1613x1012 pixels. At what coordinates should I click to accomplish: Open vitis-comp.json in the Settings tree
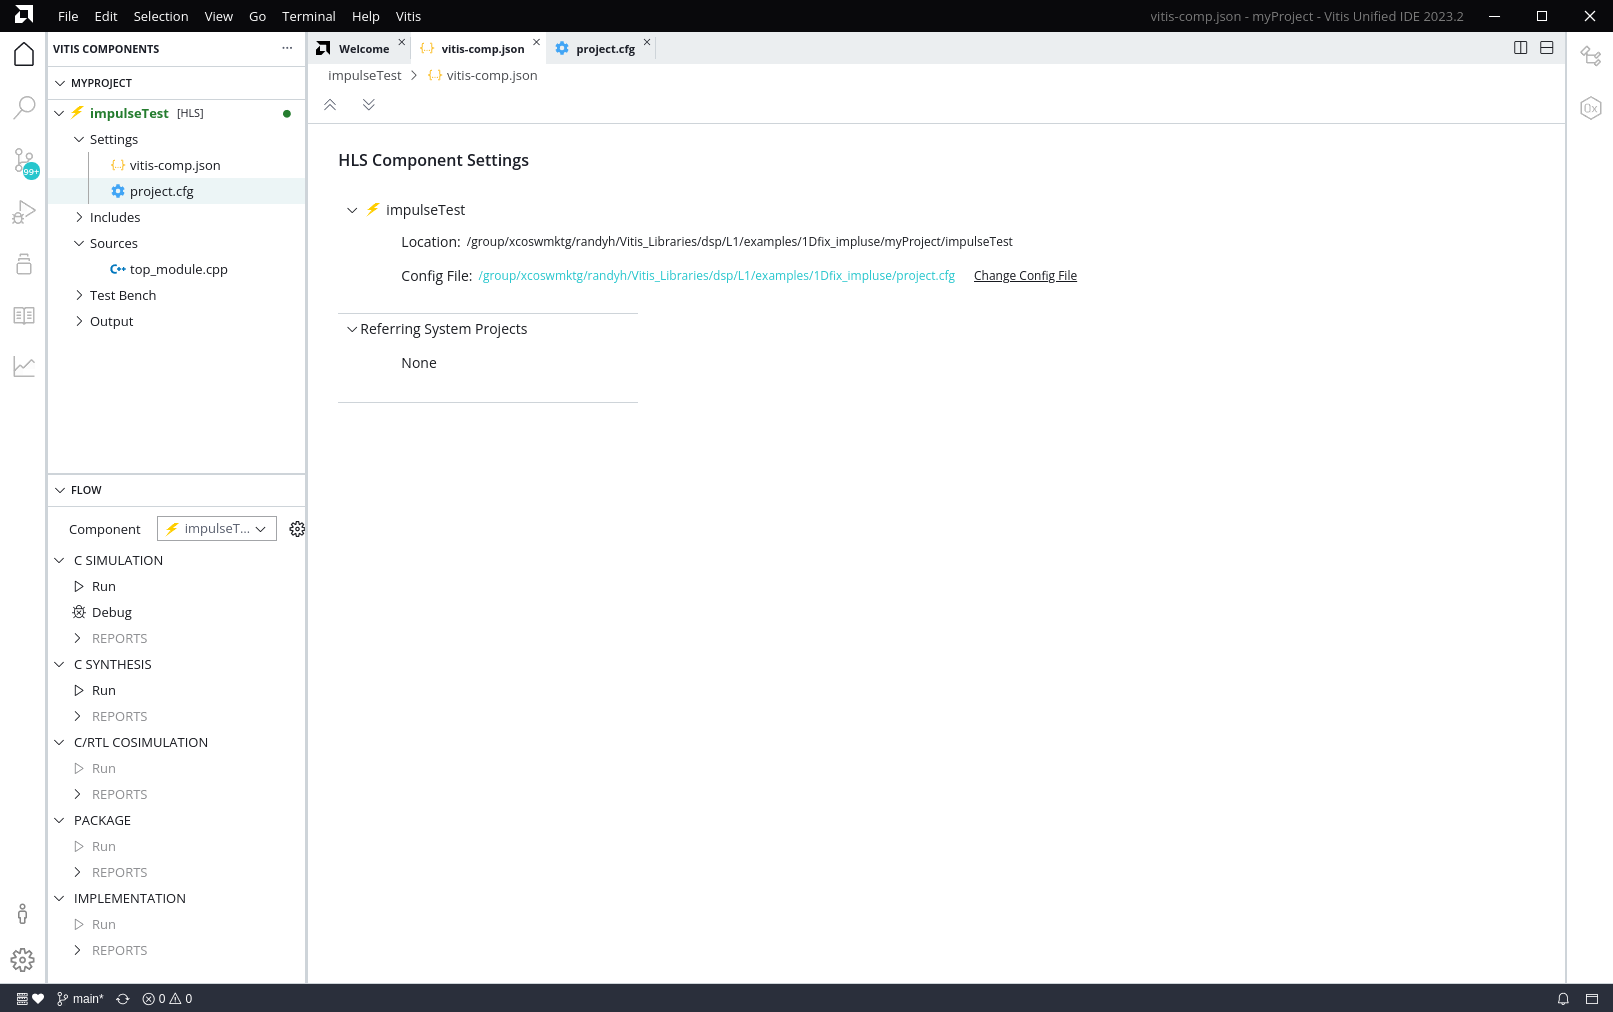pos(175,165)
